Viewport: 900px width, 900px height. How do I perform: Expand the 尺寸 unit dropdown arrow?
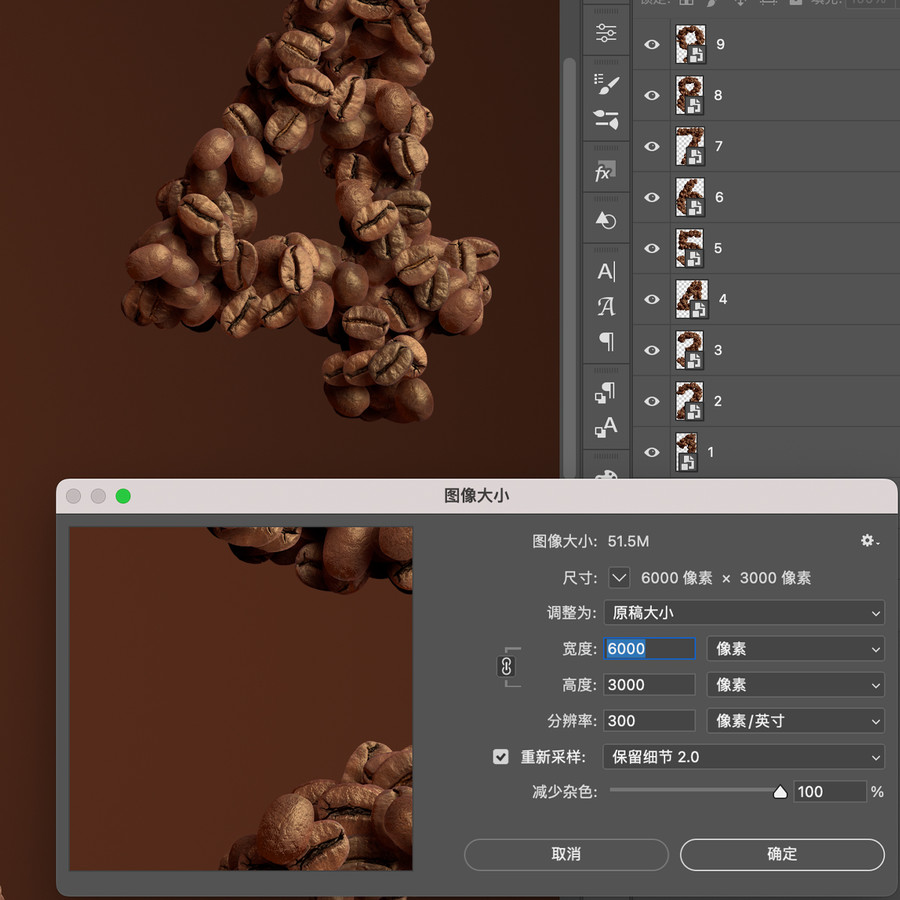(x=619, y=577)
